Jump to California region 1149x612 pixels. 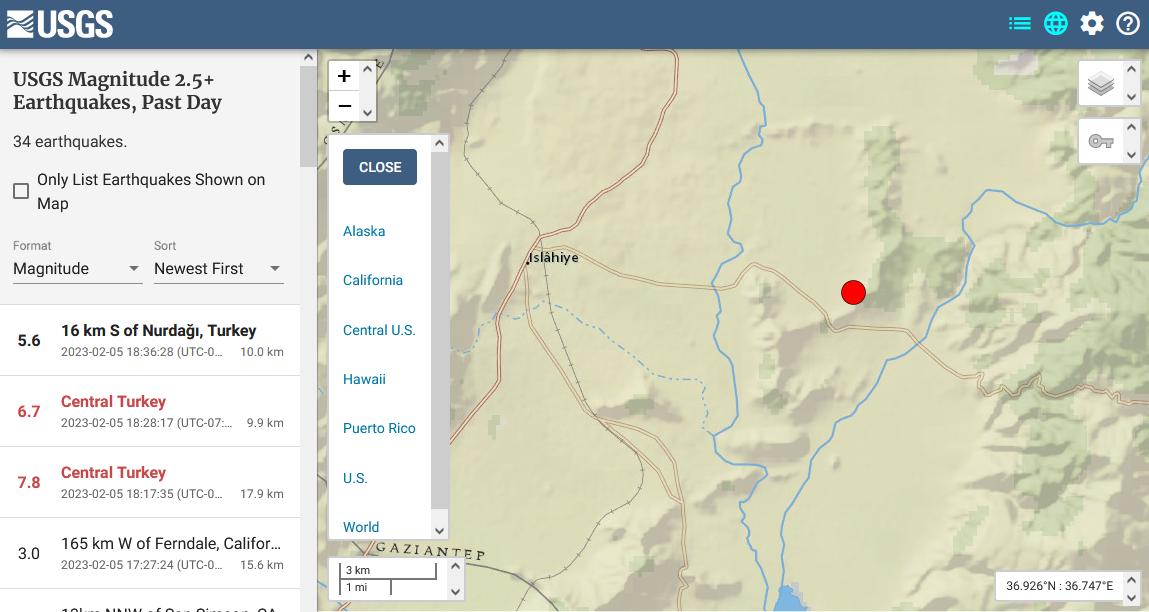pyautogui.click(x=373, y=280)
